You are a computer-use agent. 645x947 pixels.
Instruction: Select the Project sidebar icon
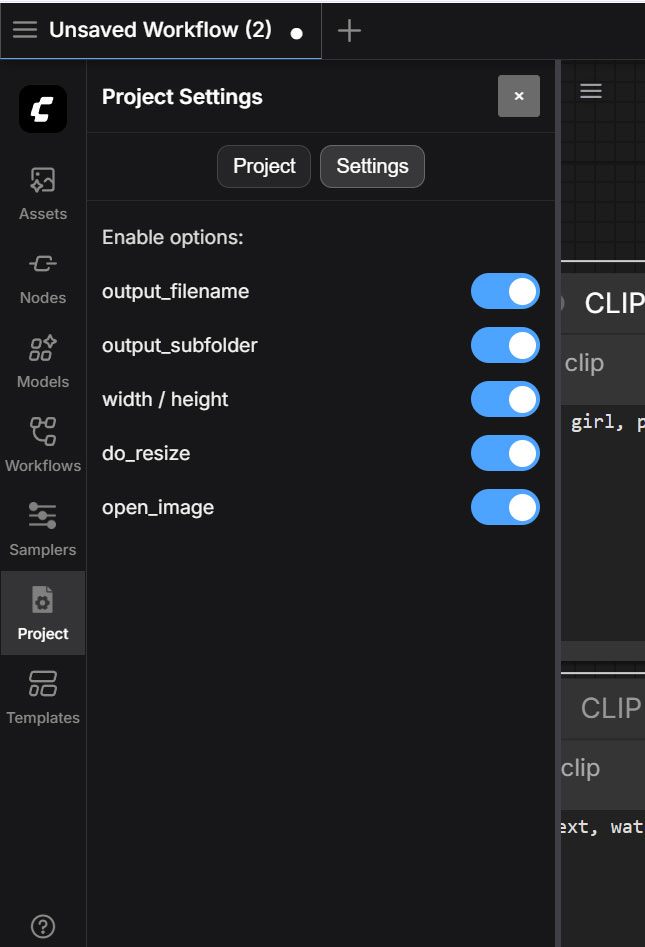[42, 613]
